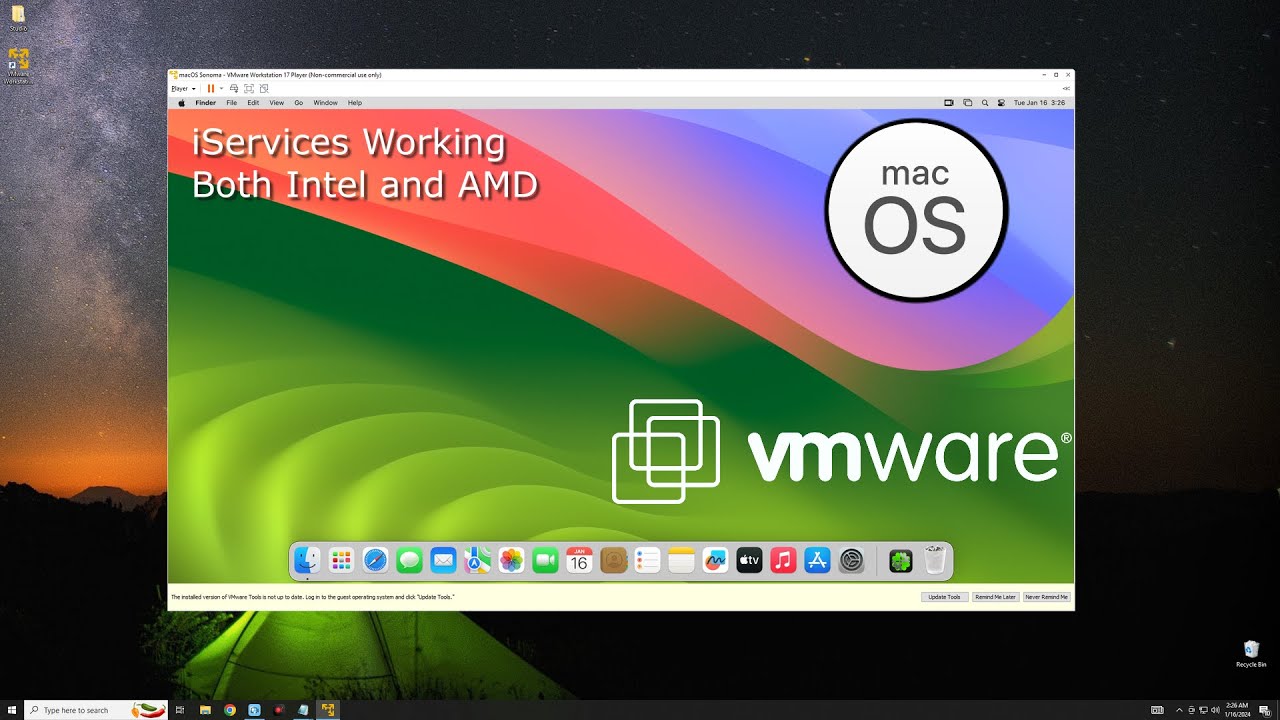The width and height of the screenshot is (1280, 720).
Task: Open Freeform app in the dock
Action: coord(715,561)
